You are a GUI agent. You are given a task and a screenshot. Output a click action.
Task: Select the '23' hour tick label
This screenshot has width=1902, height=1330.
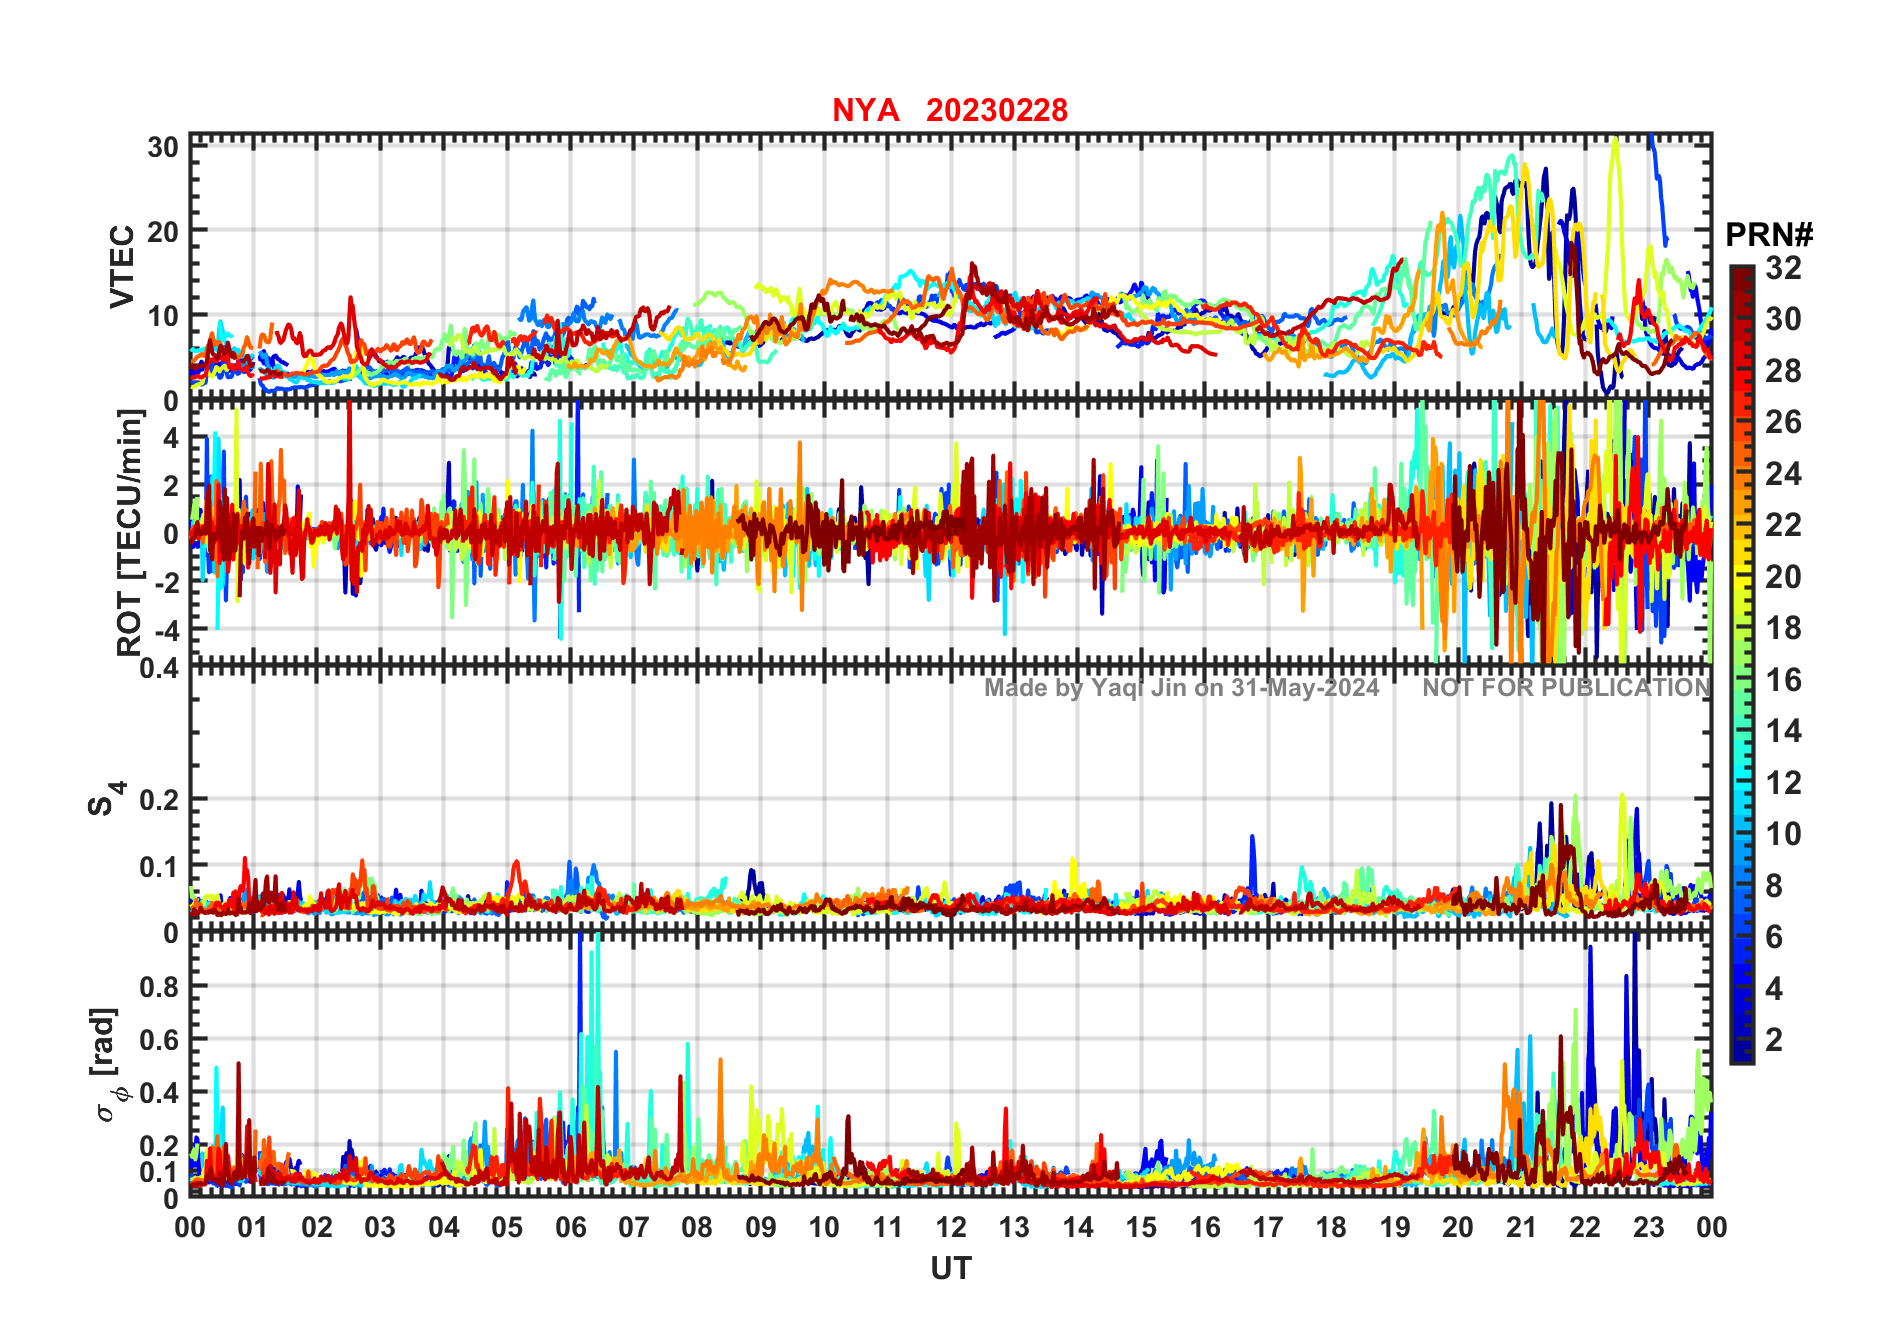click(x=1648, y=1228)
